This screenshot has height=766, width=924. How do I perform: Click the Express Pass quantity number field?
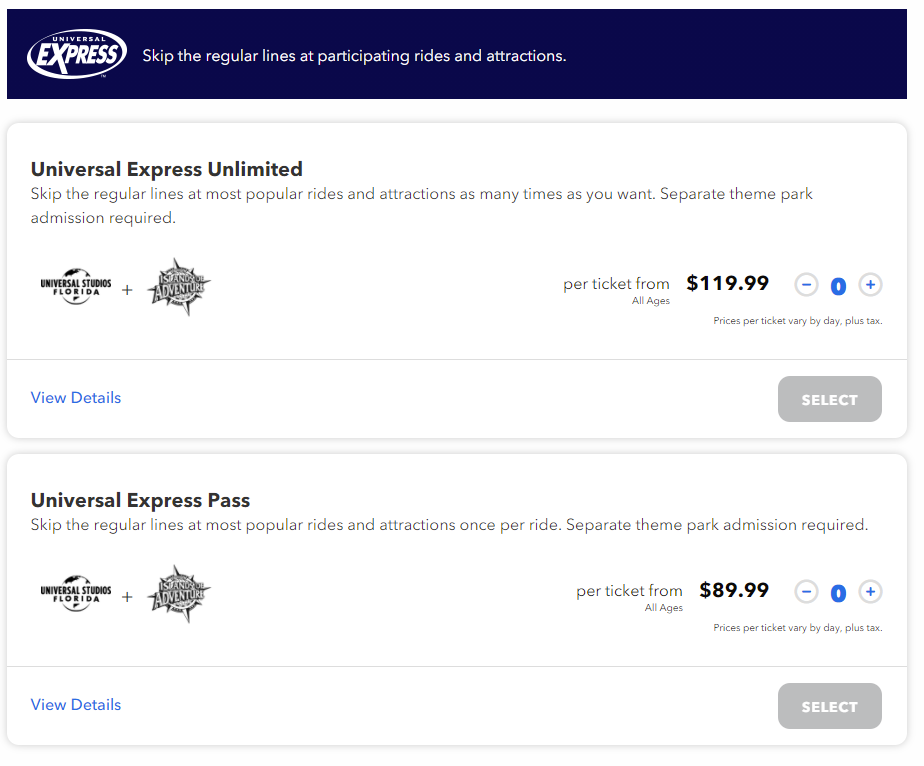[838, 593]
